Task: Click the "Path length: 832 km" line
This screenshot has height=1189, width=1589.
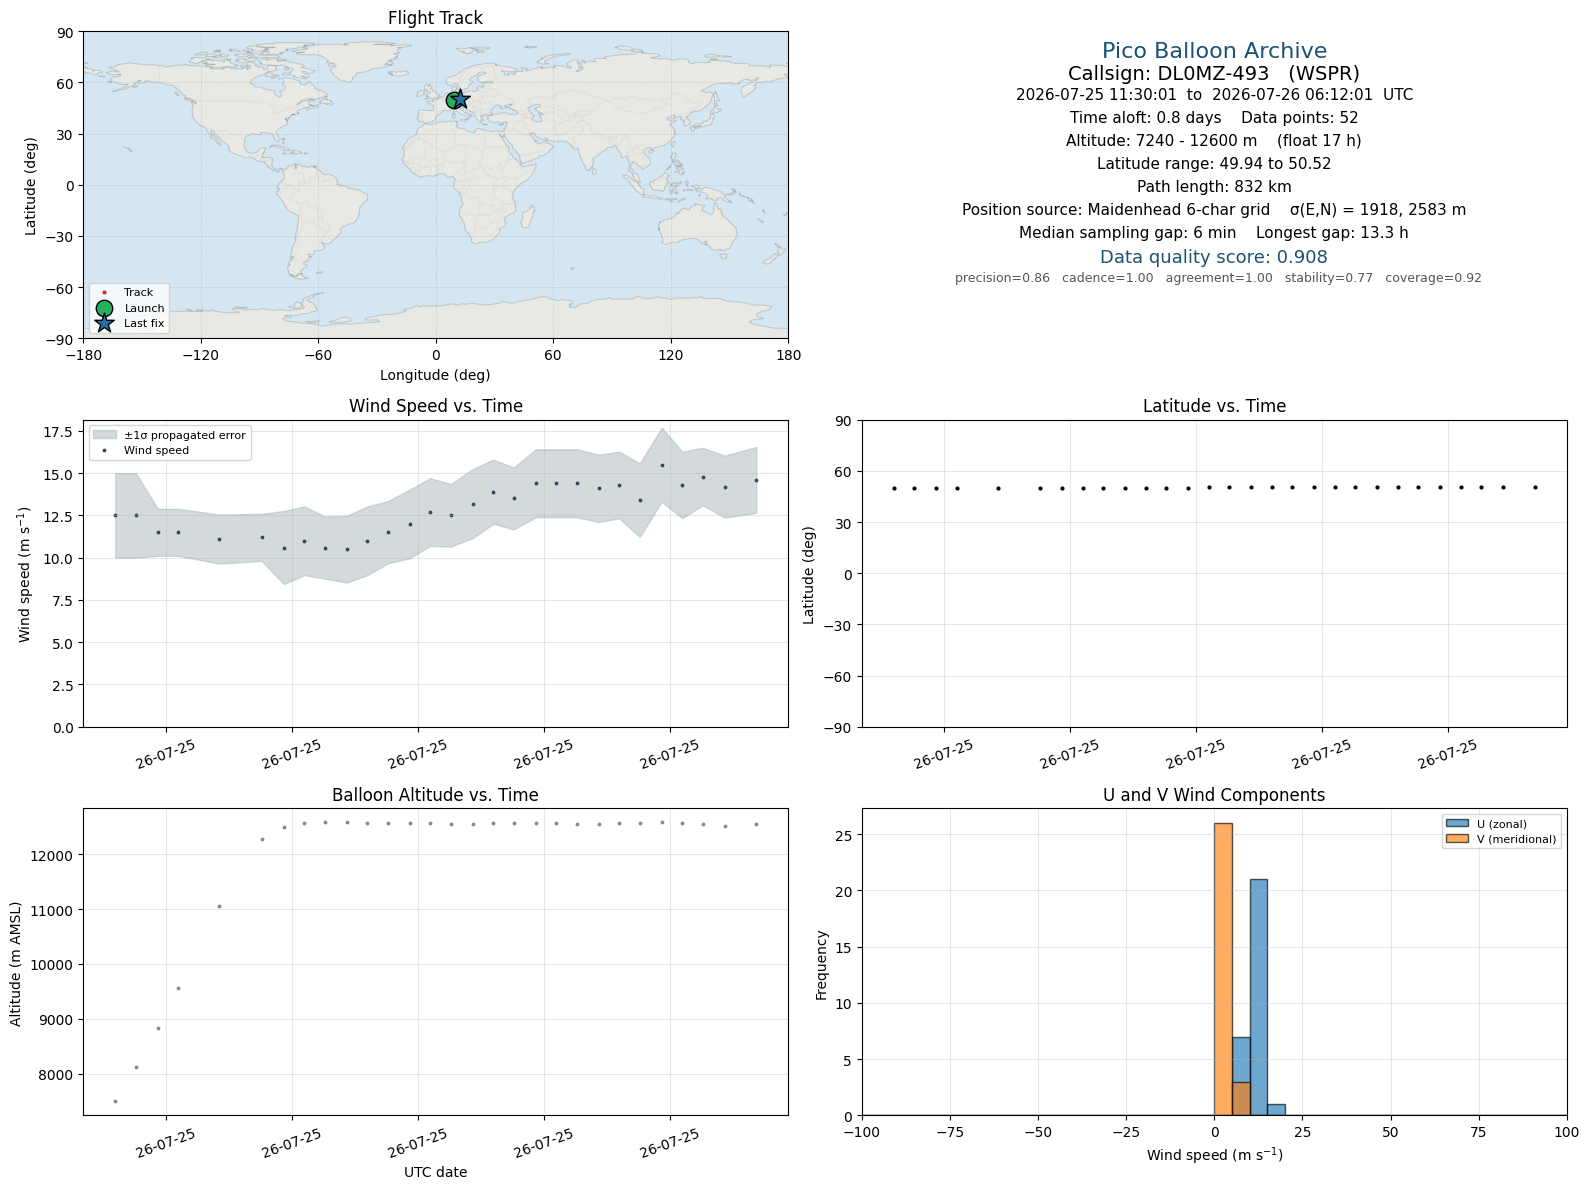Action: click(1214, 187)
